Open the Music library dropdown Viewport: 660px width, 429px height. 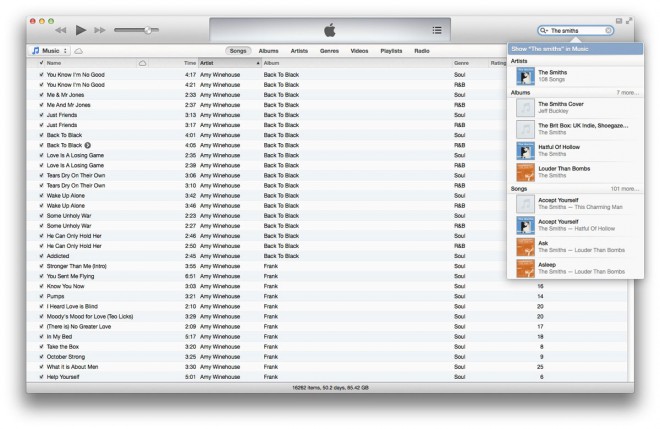click(x=49, y=50)
